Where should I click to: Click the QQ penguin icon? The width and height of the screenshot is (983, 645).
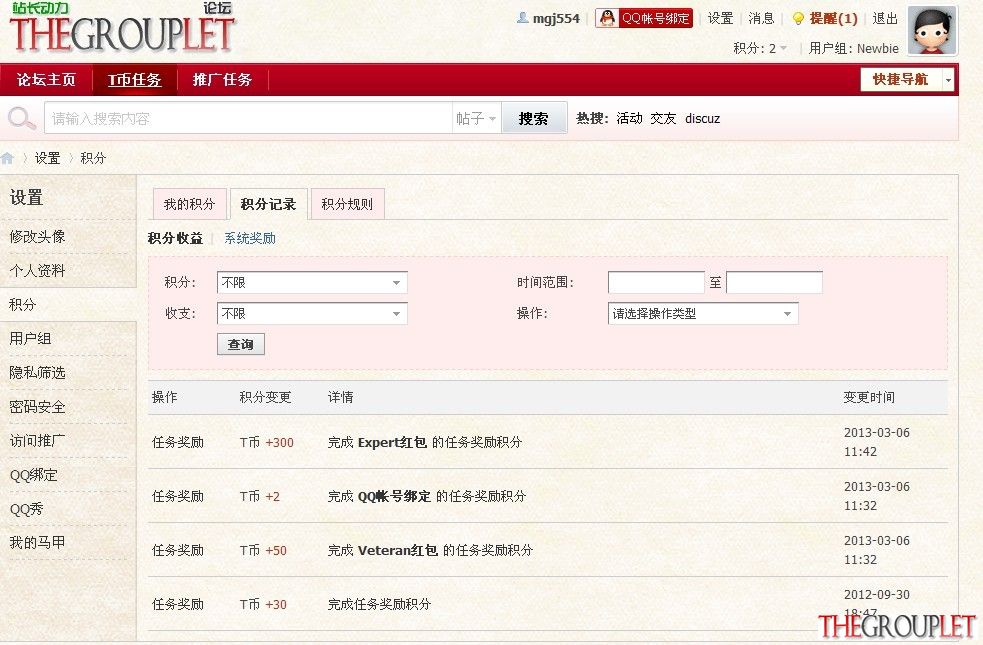[x=607, y=18]
